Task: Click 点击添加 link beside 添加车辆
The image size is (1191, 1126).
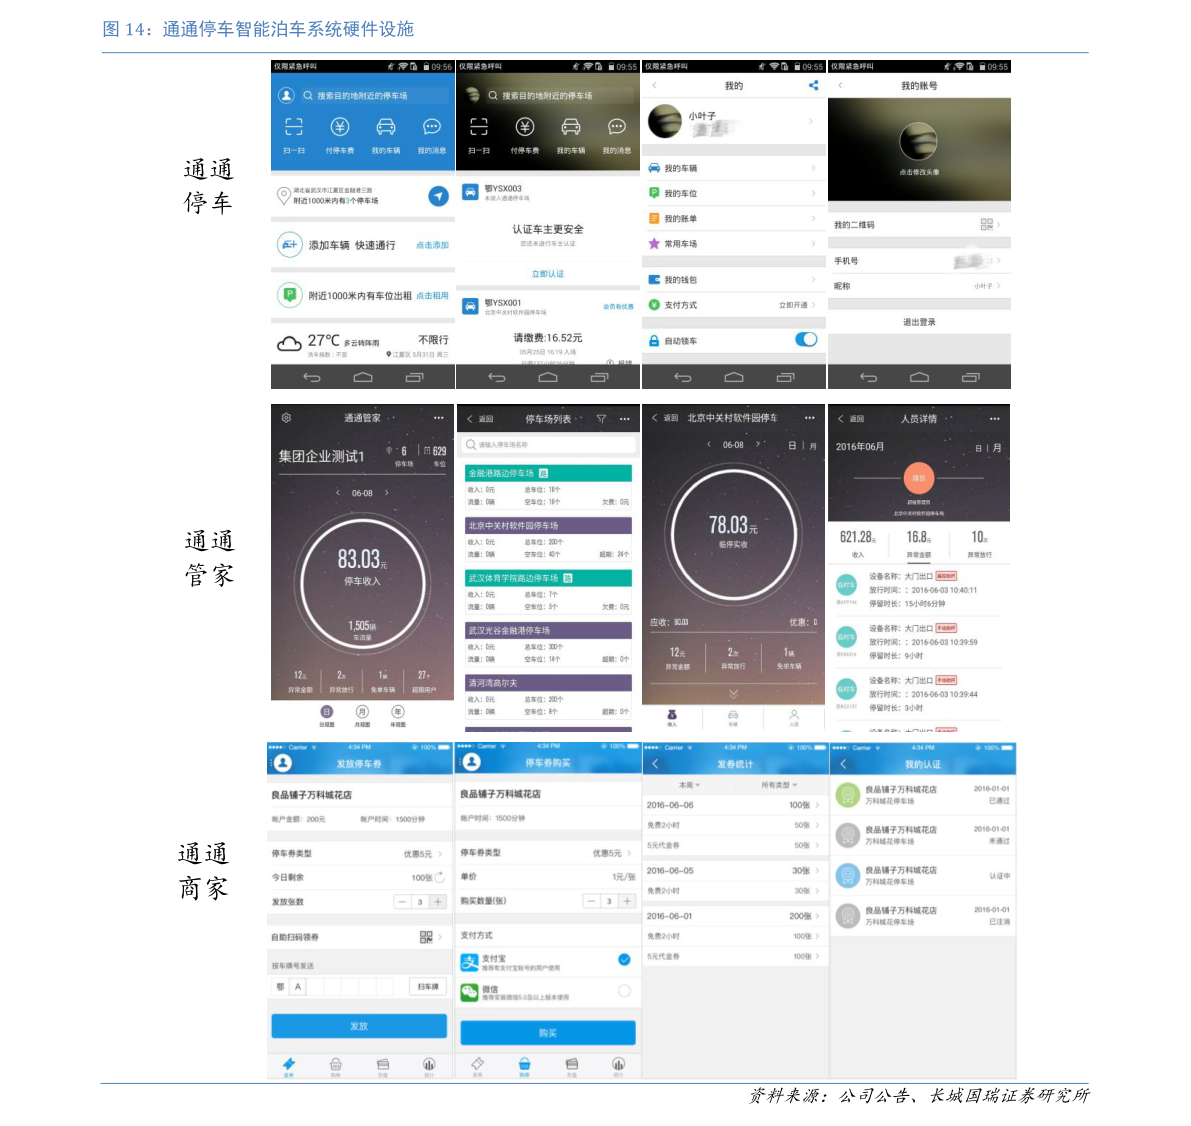Action: coord(432,245)
